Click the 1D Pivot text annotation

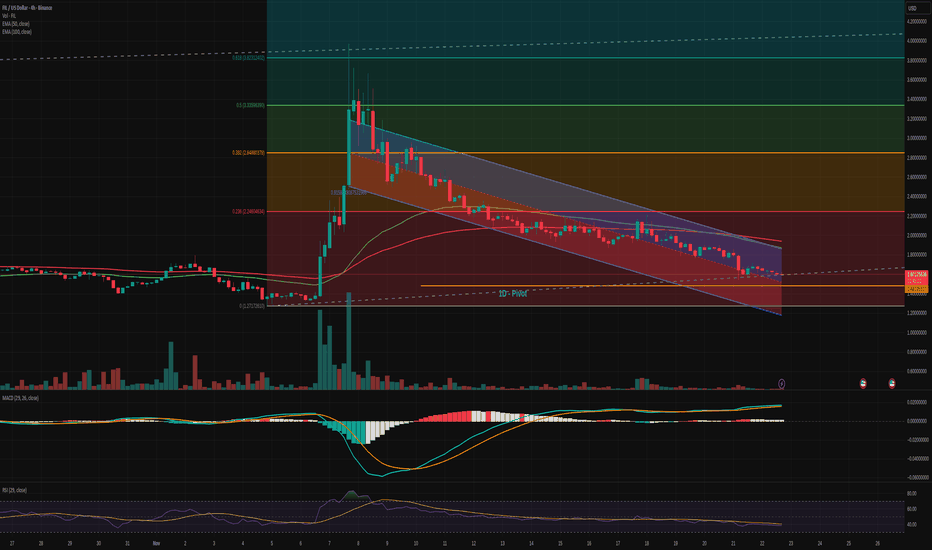coord(512,293)
